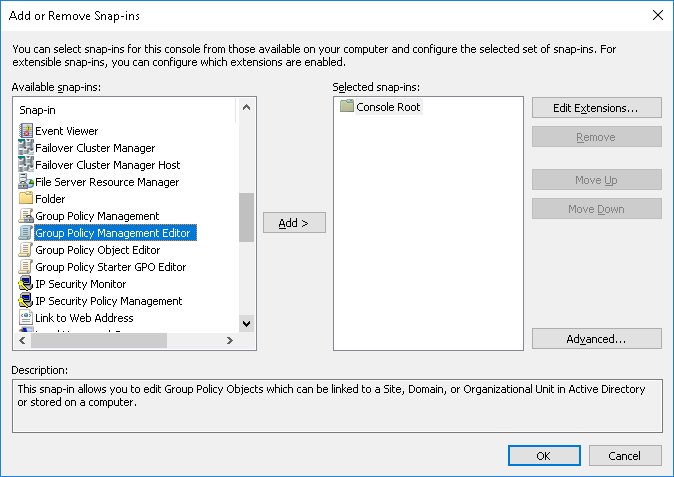
Task: Select the IP Security Monitor icon
Action: click(26, 284)
